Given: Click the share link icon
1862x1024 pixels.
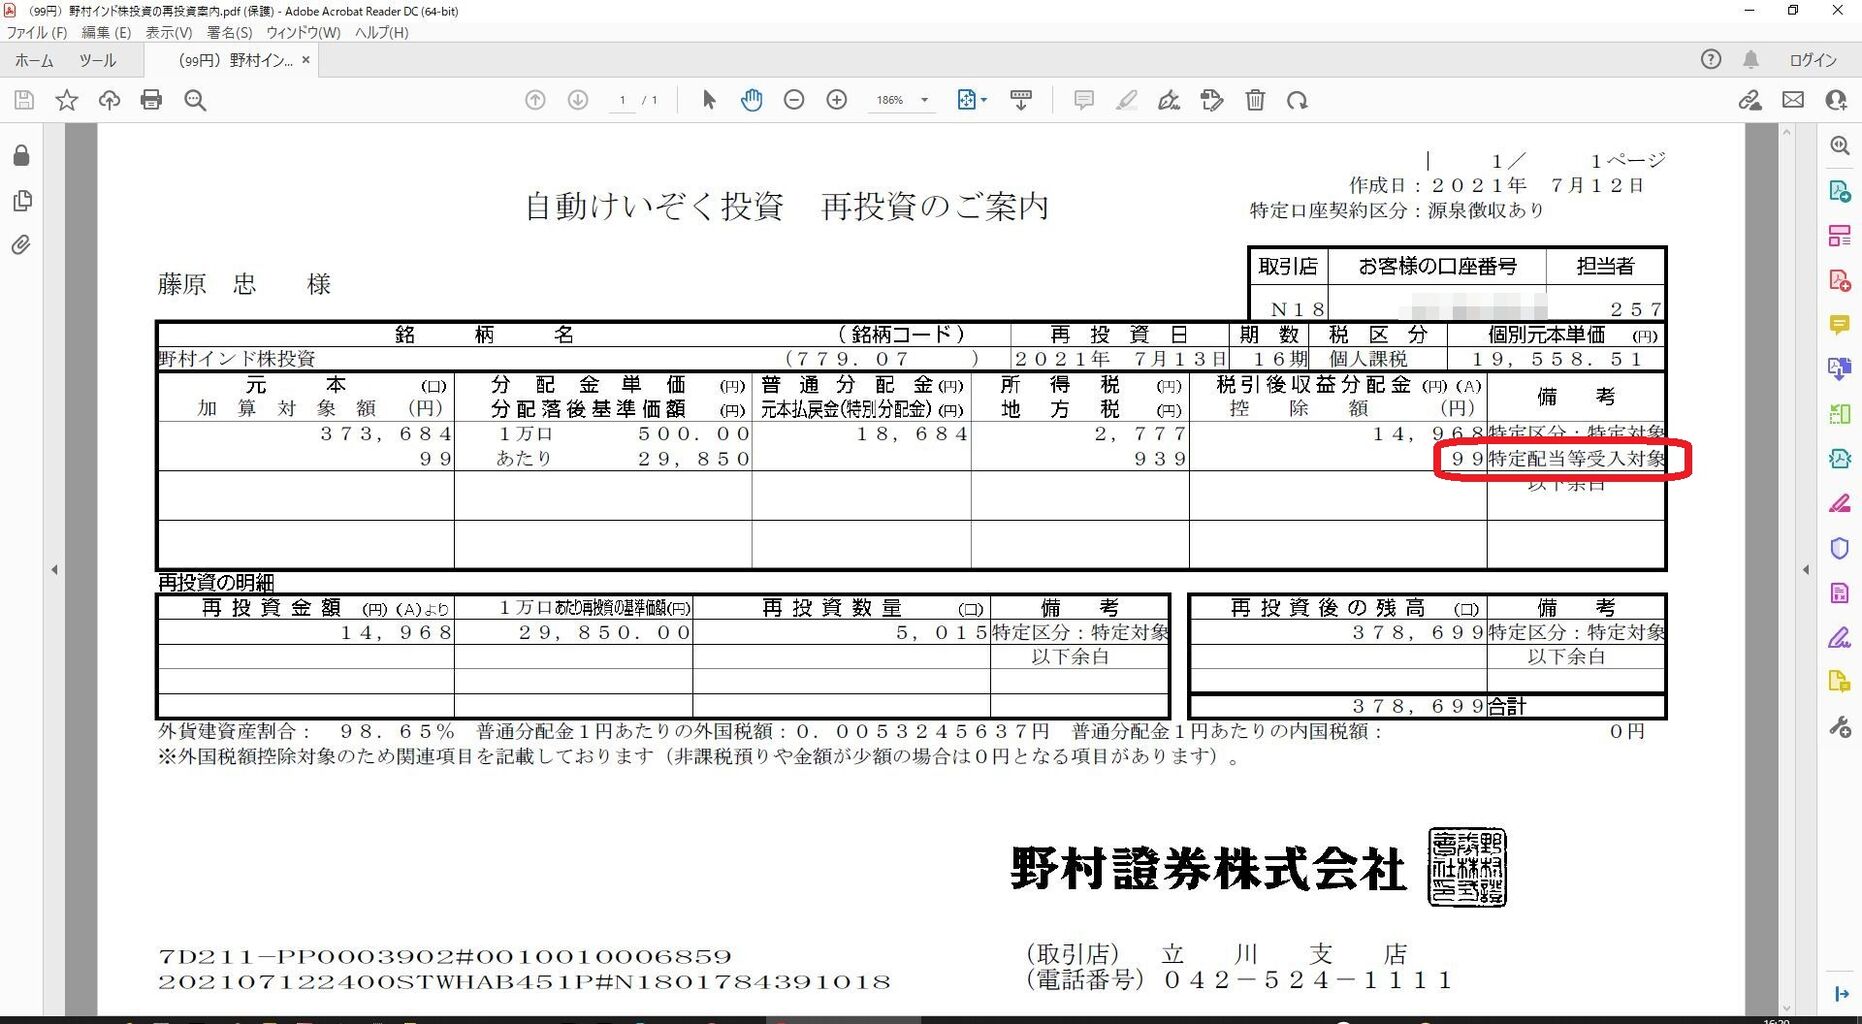Looking at the screenshot, I should 1750,100.
